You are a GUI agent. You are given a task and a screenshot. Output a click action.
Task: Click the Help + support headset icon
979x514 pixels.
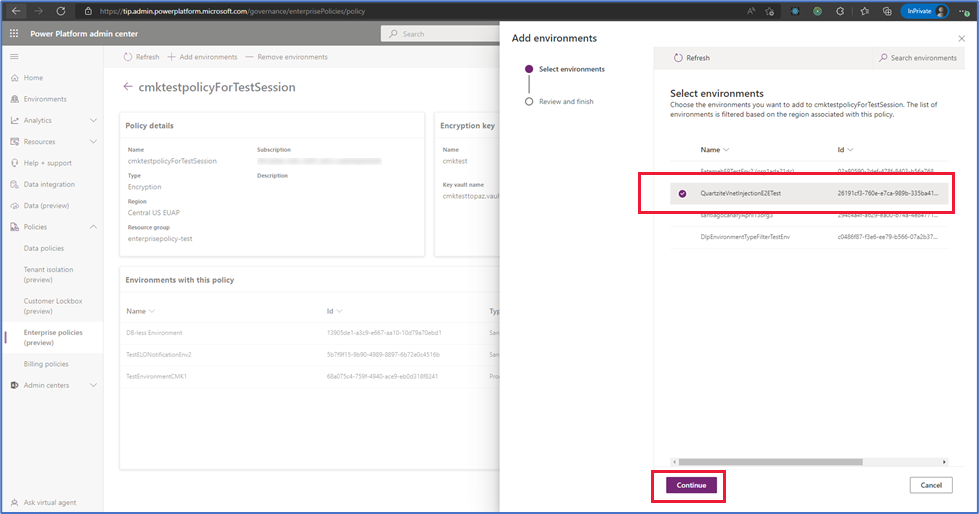point(15,162)
